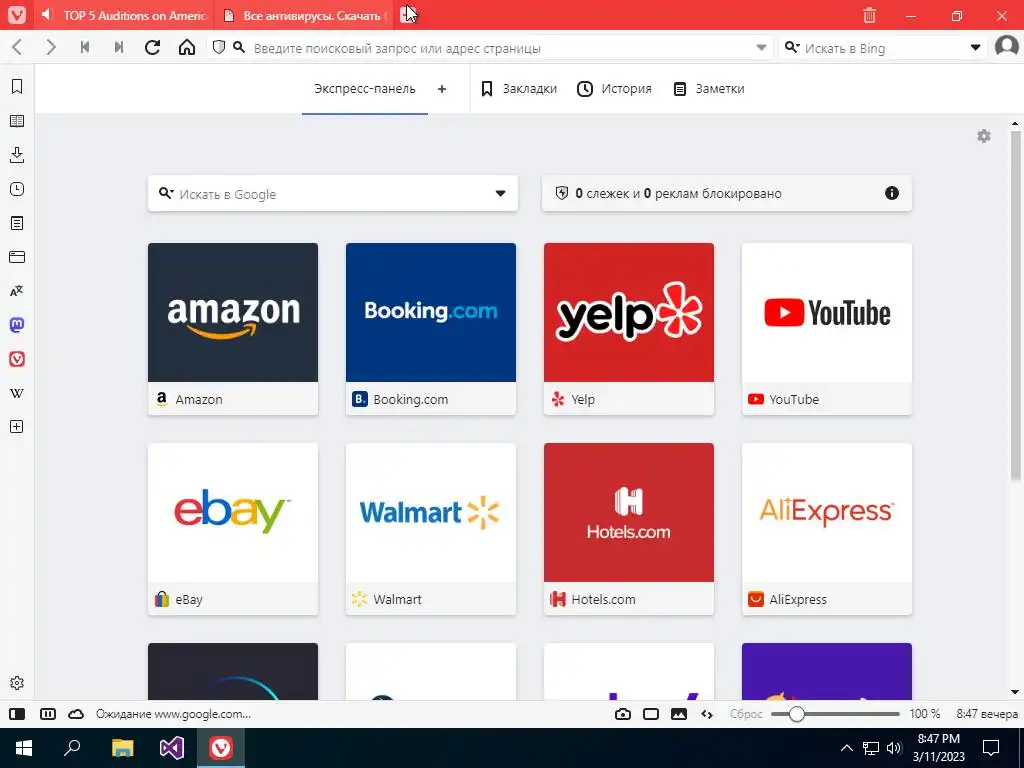Expand the address bar dropdown arrow
Image resolution: width=1024 pixels, height=768 pixels.
coord(761,48)
